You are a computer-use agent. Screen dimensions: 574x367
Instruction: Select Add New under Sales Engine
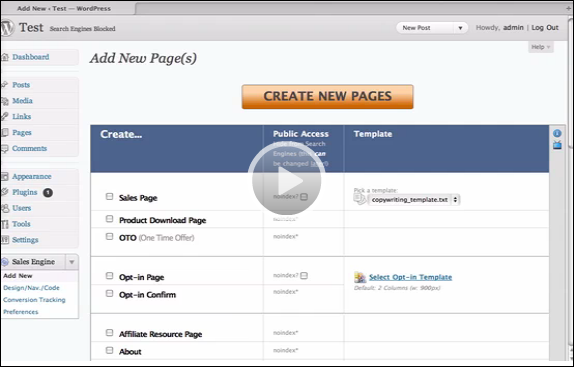[x=18, y=276]
